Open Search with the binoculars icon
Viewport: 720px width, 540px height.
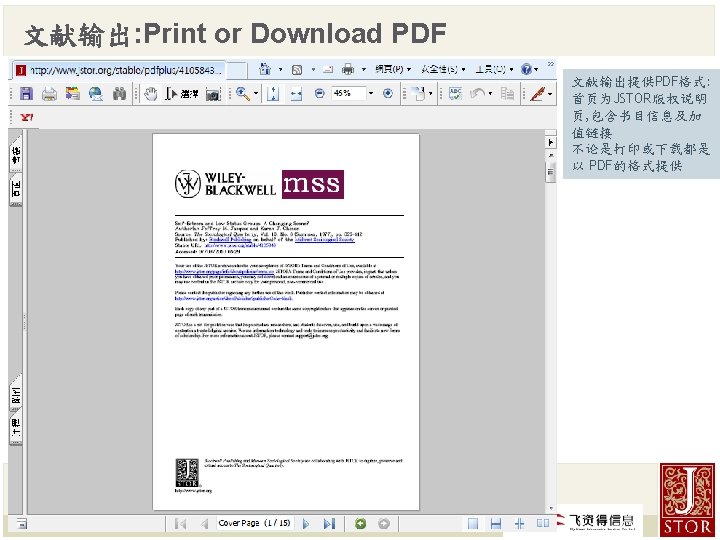point(119,94)
